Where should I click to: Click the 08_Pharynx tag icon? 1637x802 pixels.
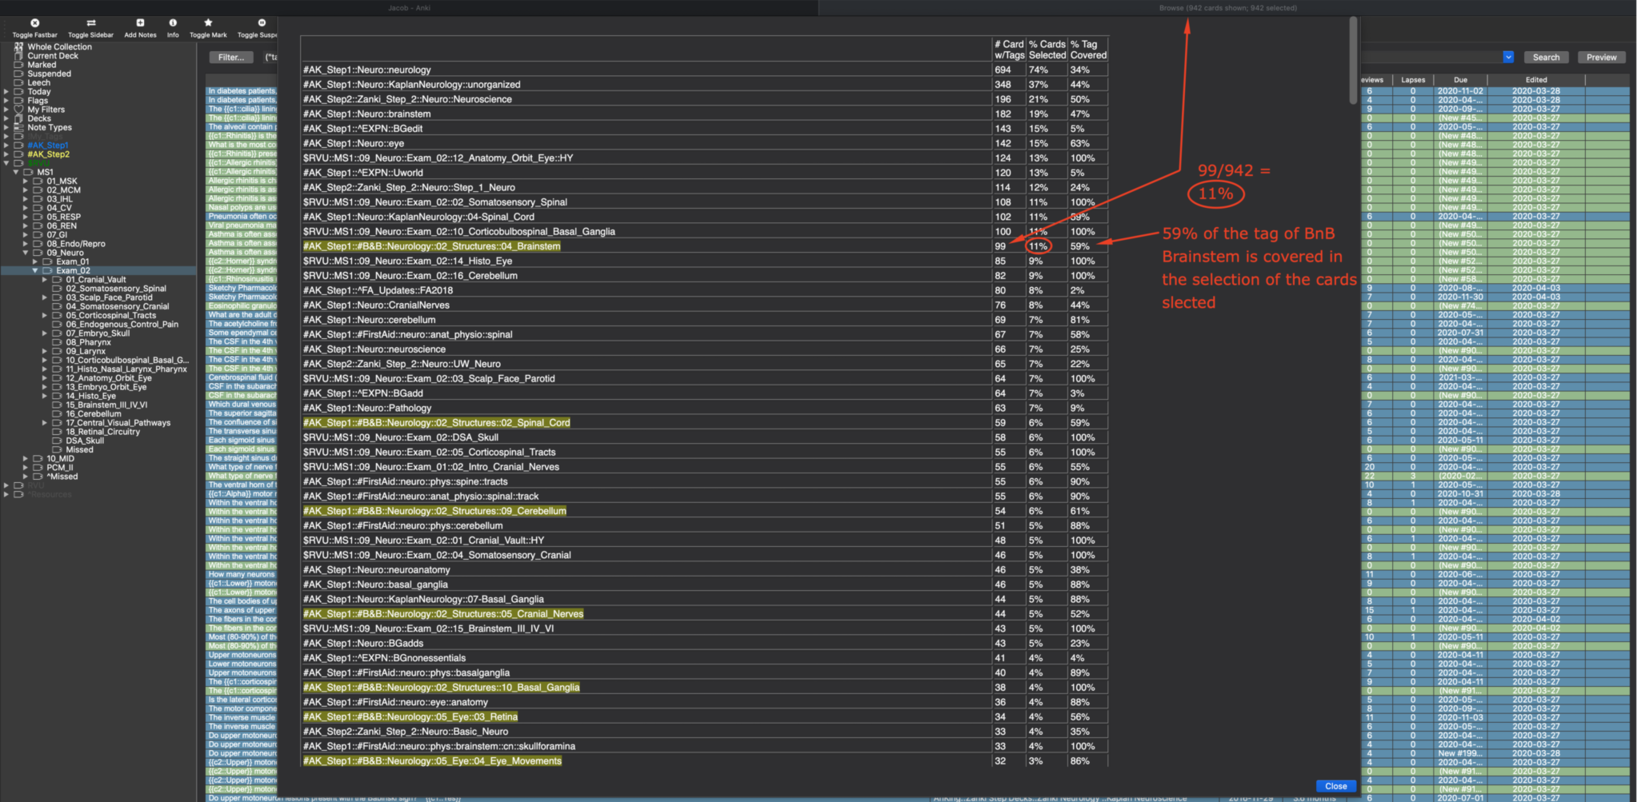pyautogui.click(x=57, y=343)
